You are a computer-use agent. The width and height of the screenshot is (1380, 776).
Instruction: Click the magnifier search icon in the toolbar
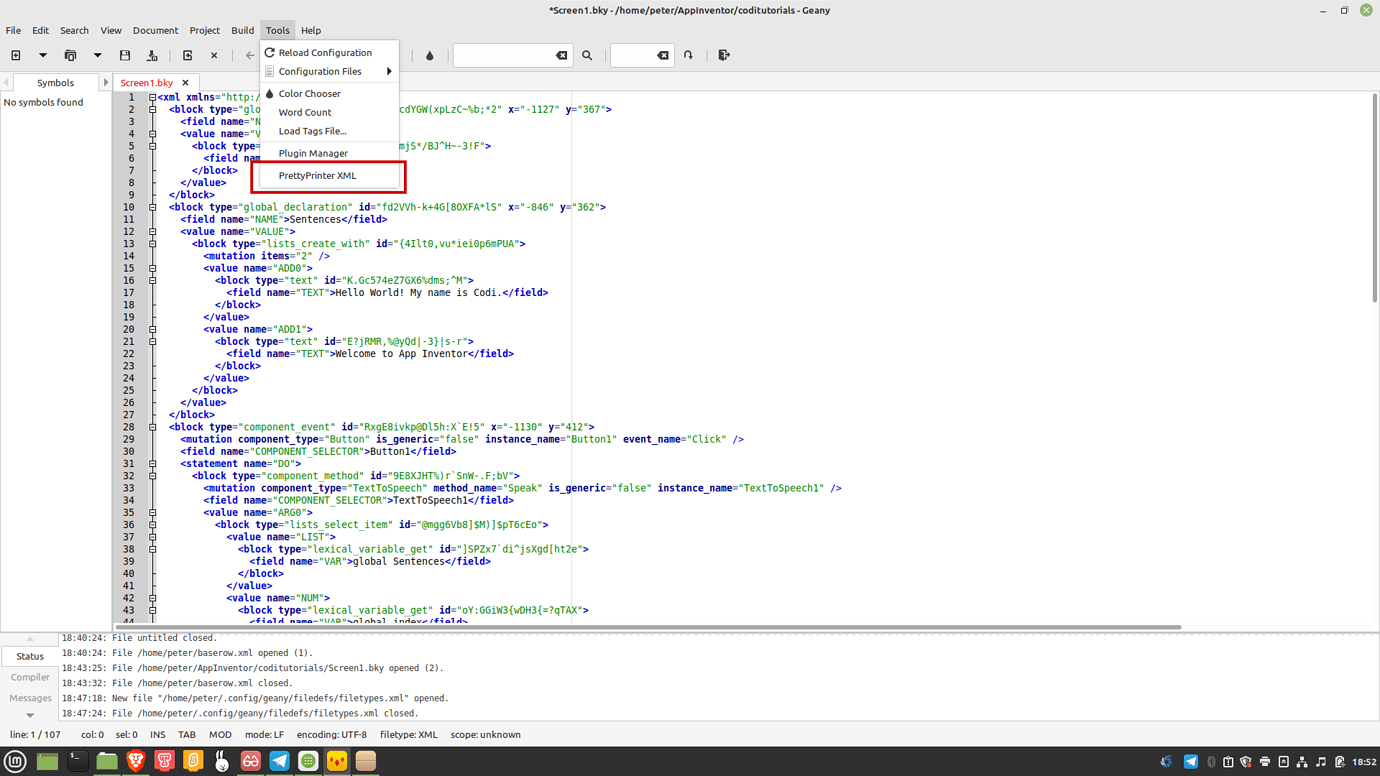pyautogui.click(x=587, y=55)
